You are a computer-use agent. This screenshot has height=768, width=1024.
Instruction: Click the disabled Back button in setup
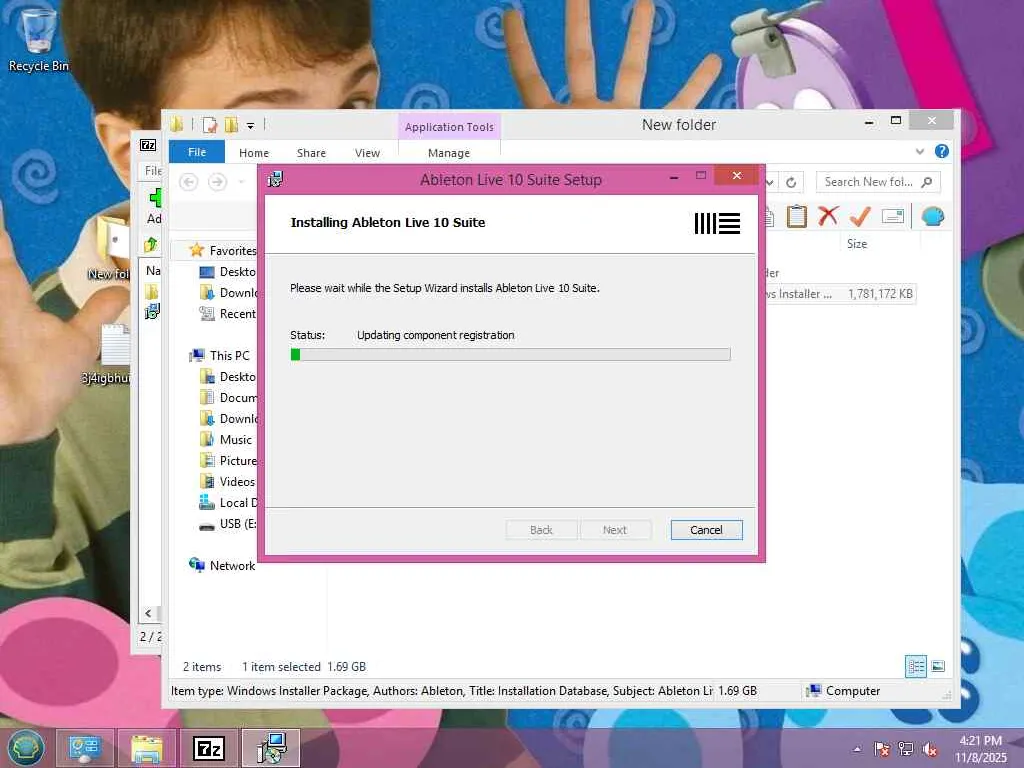click(541, 530)
